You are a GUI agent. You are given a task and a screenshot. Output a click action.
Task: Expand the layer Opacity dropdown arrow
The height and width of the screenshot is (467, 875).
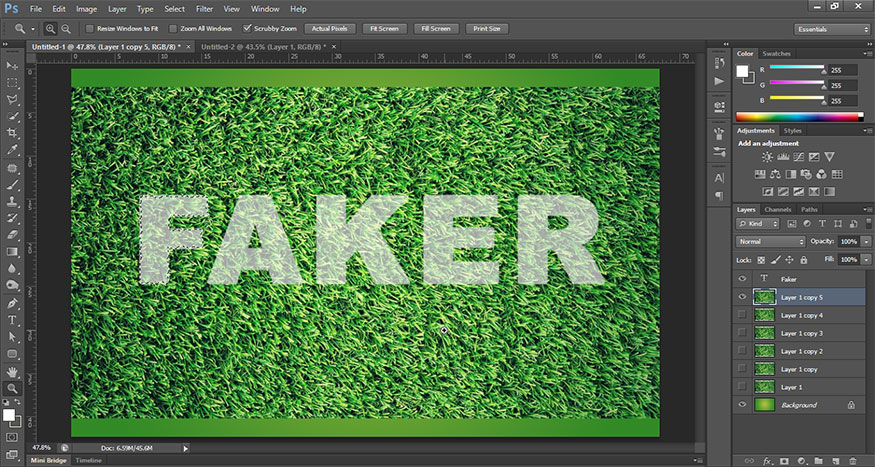[866, 242]
